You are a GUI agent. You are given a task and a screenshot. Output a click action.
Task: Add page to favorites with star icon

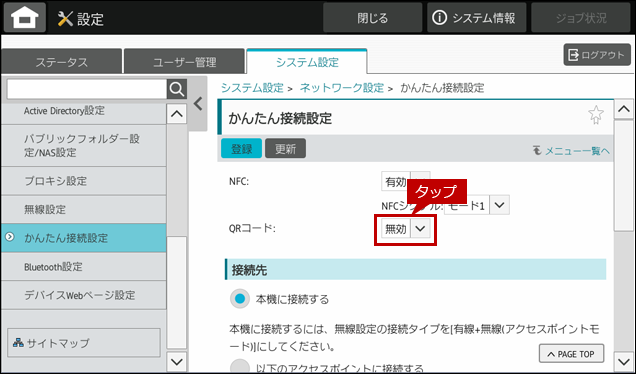(x=595, y=115)
